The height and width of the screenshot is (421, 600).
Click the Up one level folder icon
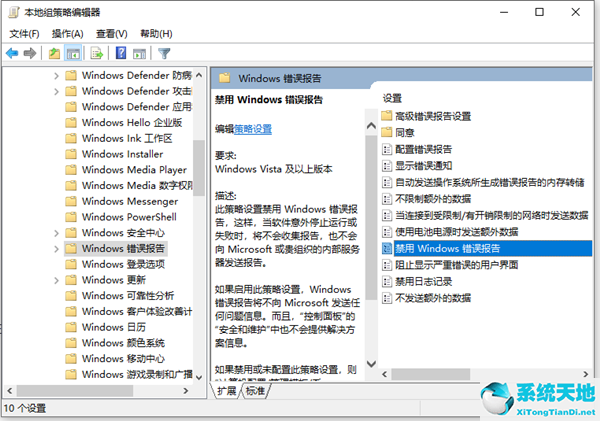point(54,53)
